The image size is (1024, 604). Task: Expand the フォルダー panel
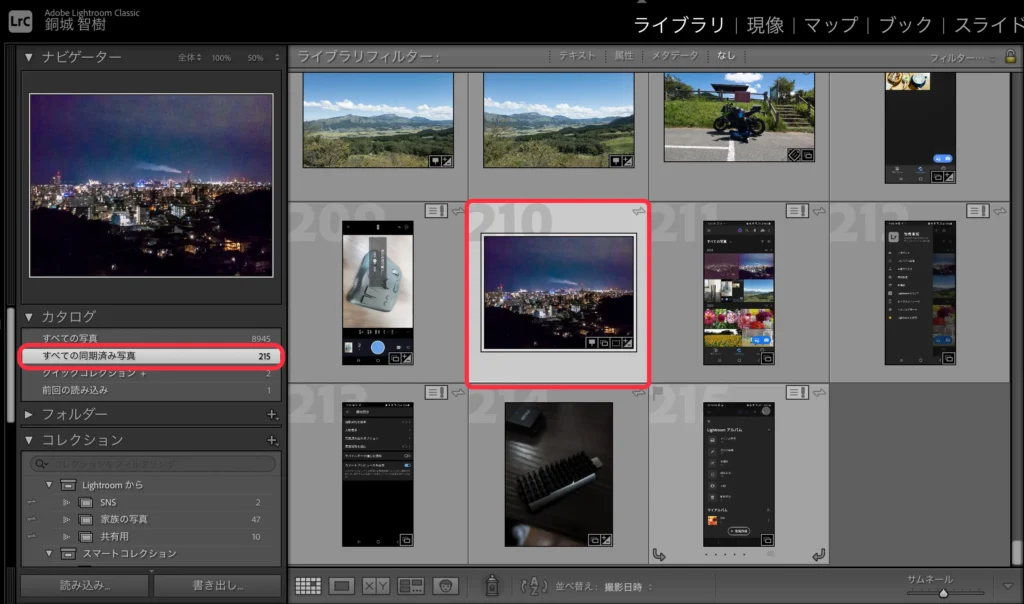click(29, 414)
